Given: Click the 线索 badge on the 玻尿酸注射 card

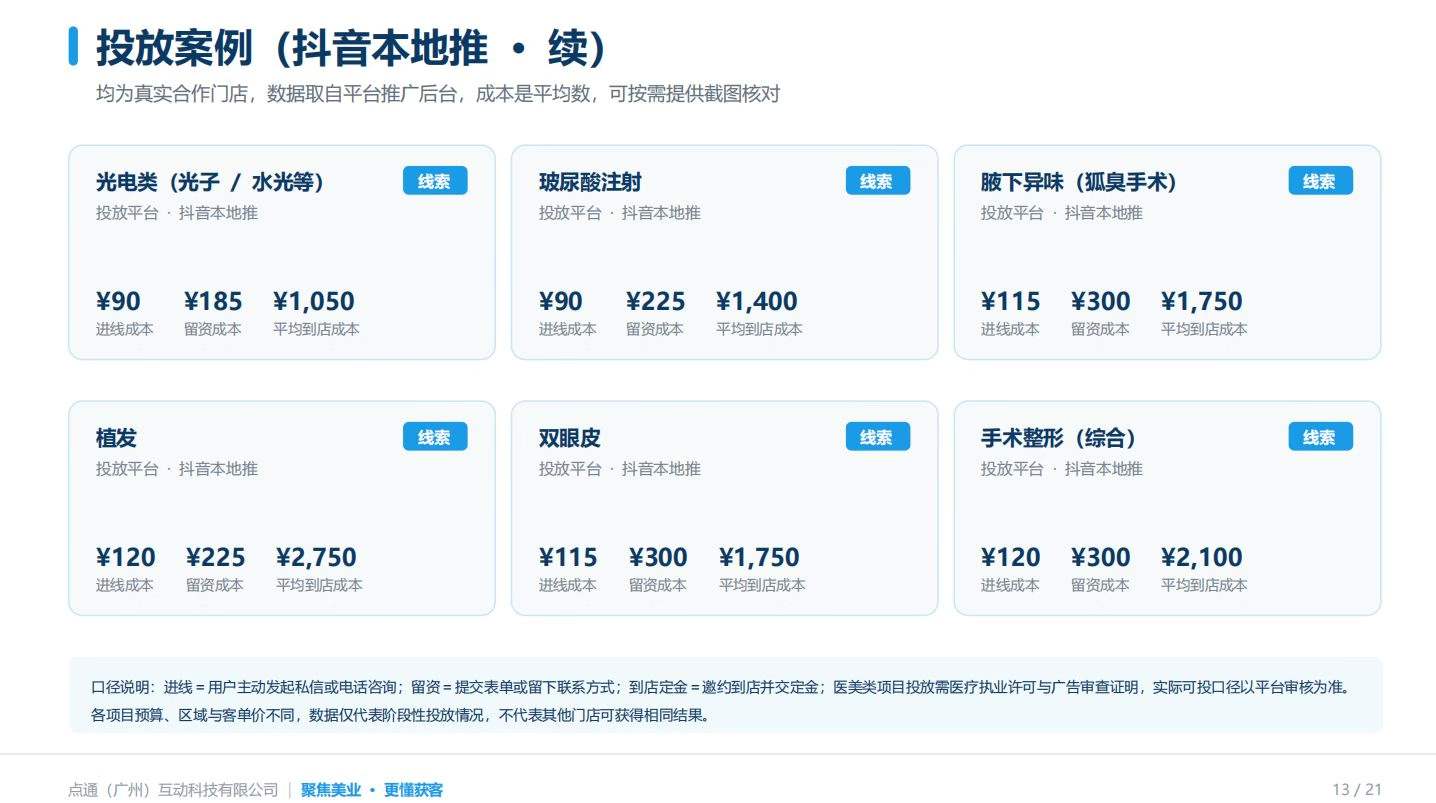Looking at the screenshot, I should (877, 181).
